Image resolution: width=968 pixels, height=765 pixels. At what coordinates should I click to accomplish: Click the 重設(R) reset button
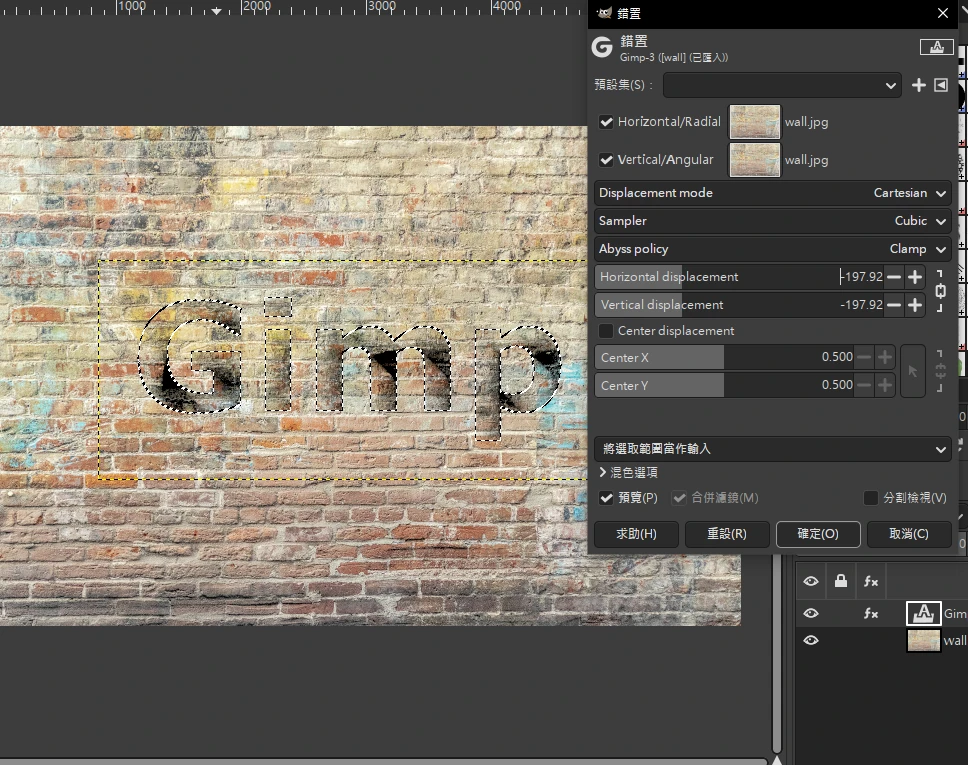click(x=726, y=534)
